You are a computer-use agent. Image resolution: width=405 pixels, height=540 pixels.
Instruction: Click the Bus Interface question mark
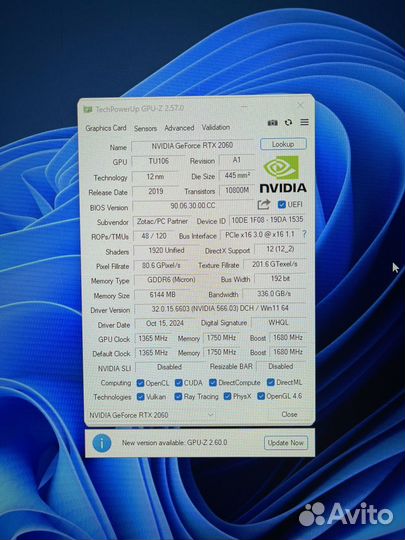[x=304, y=234]
